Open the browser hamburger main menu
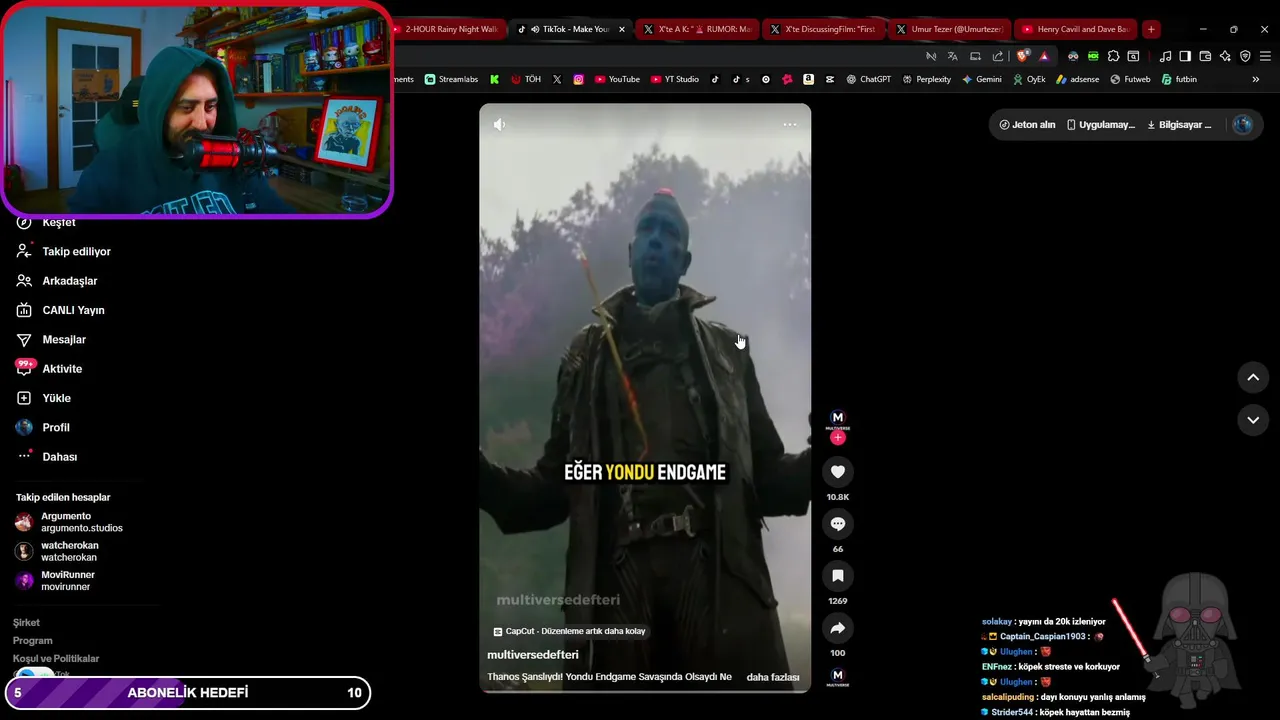Image resolution: width=1280 pixels, height=720 pixels. (1265, 56)
